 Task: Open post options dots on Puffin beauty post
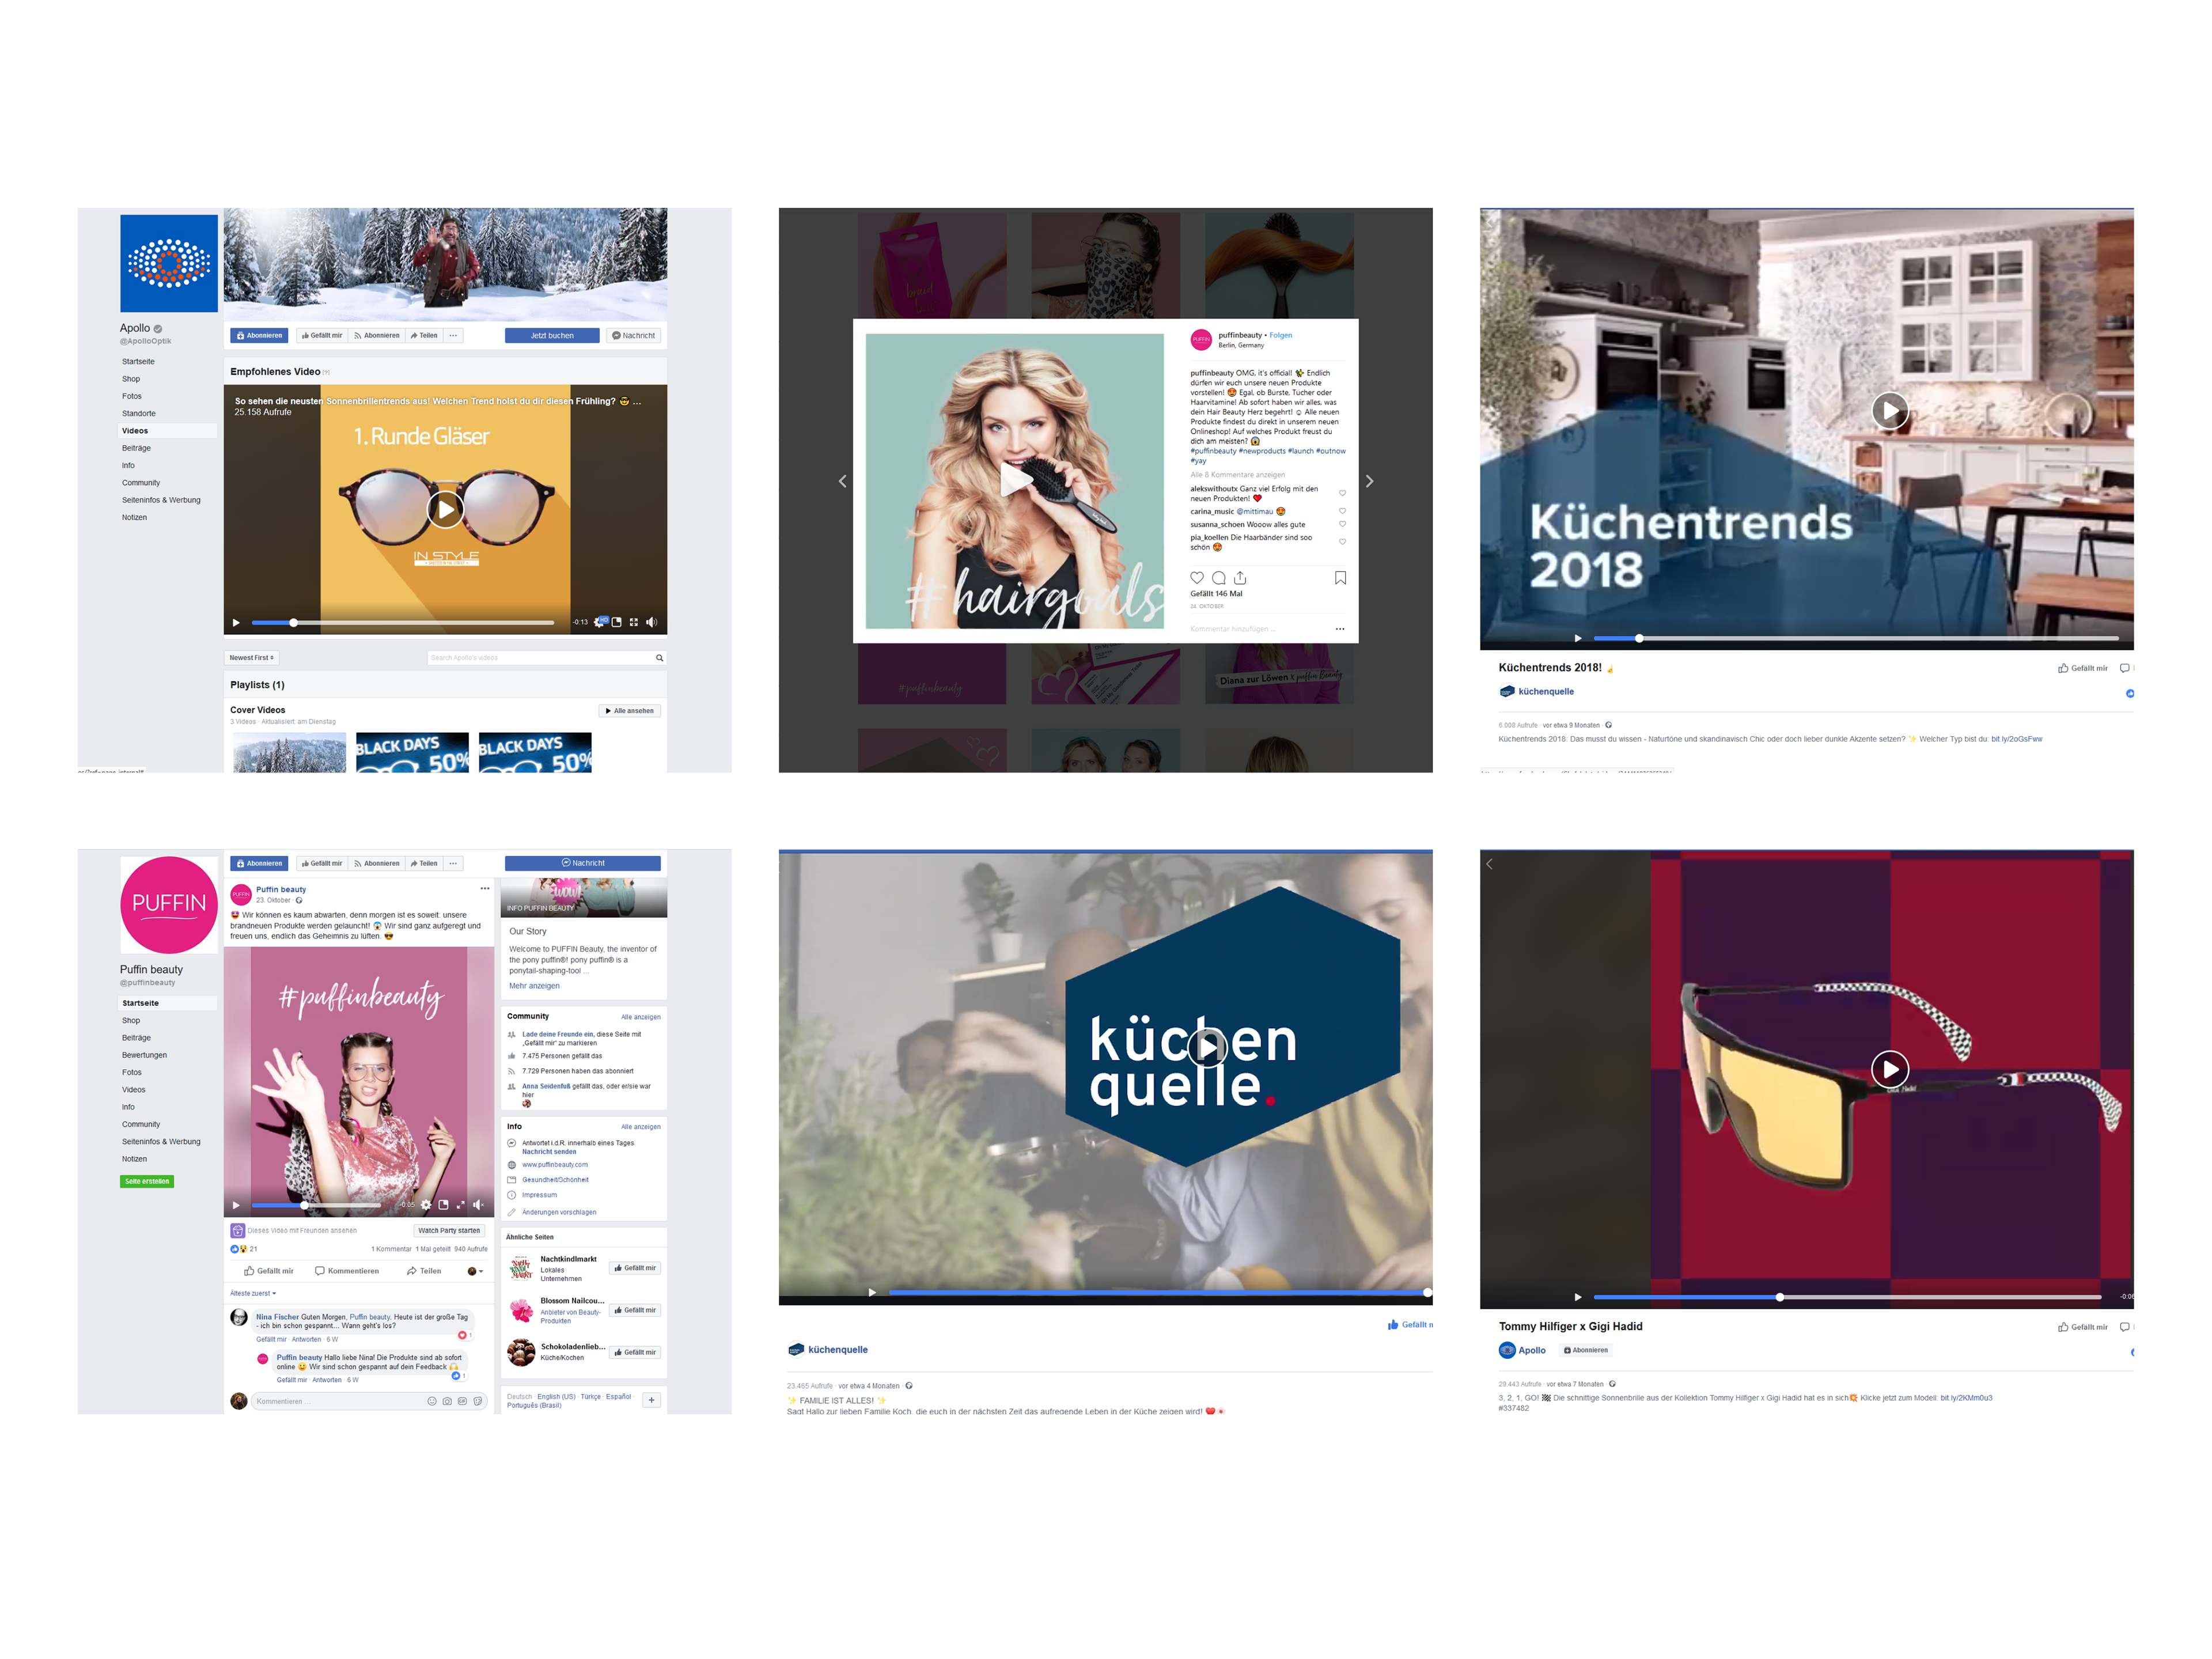[485, 889]
